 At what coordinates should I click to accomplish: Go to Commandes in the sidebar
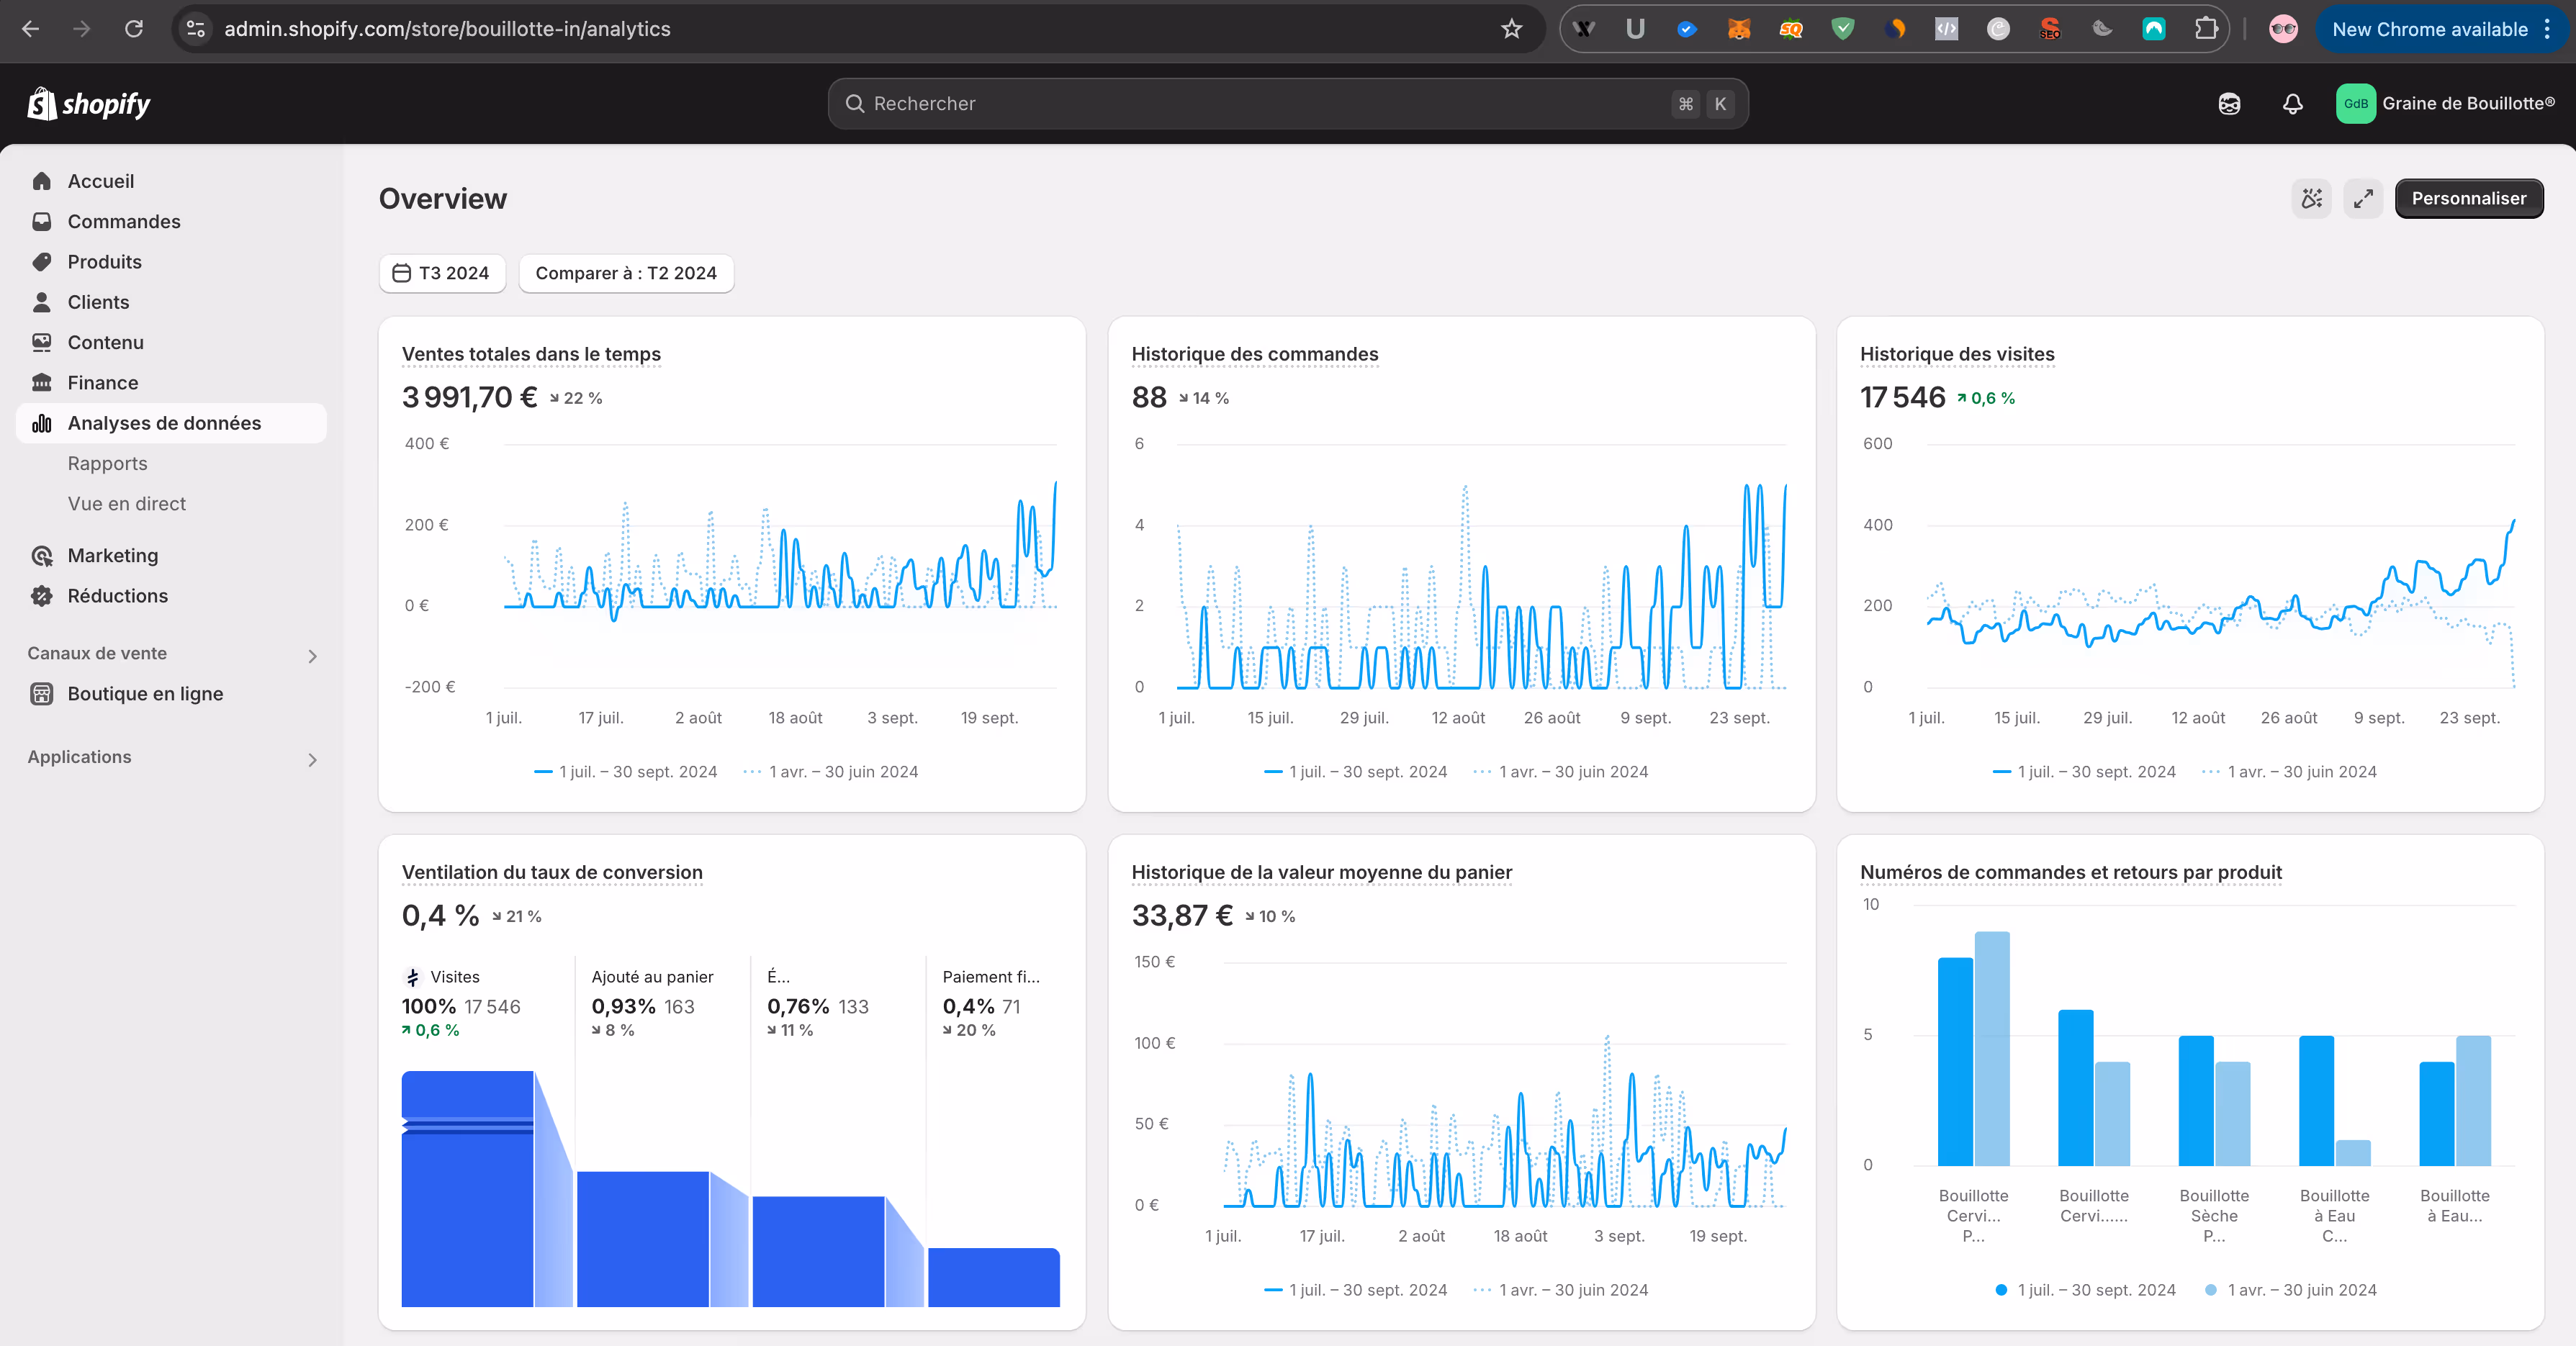point(124,221)
